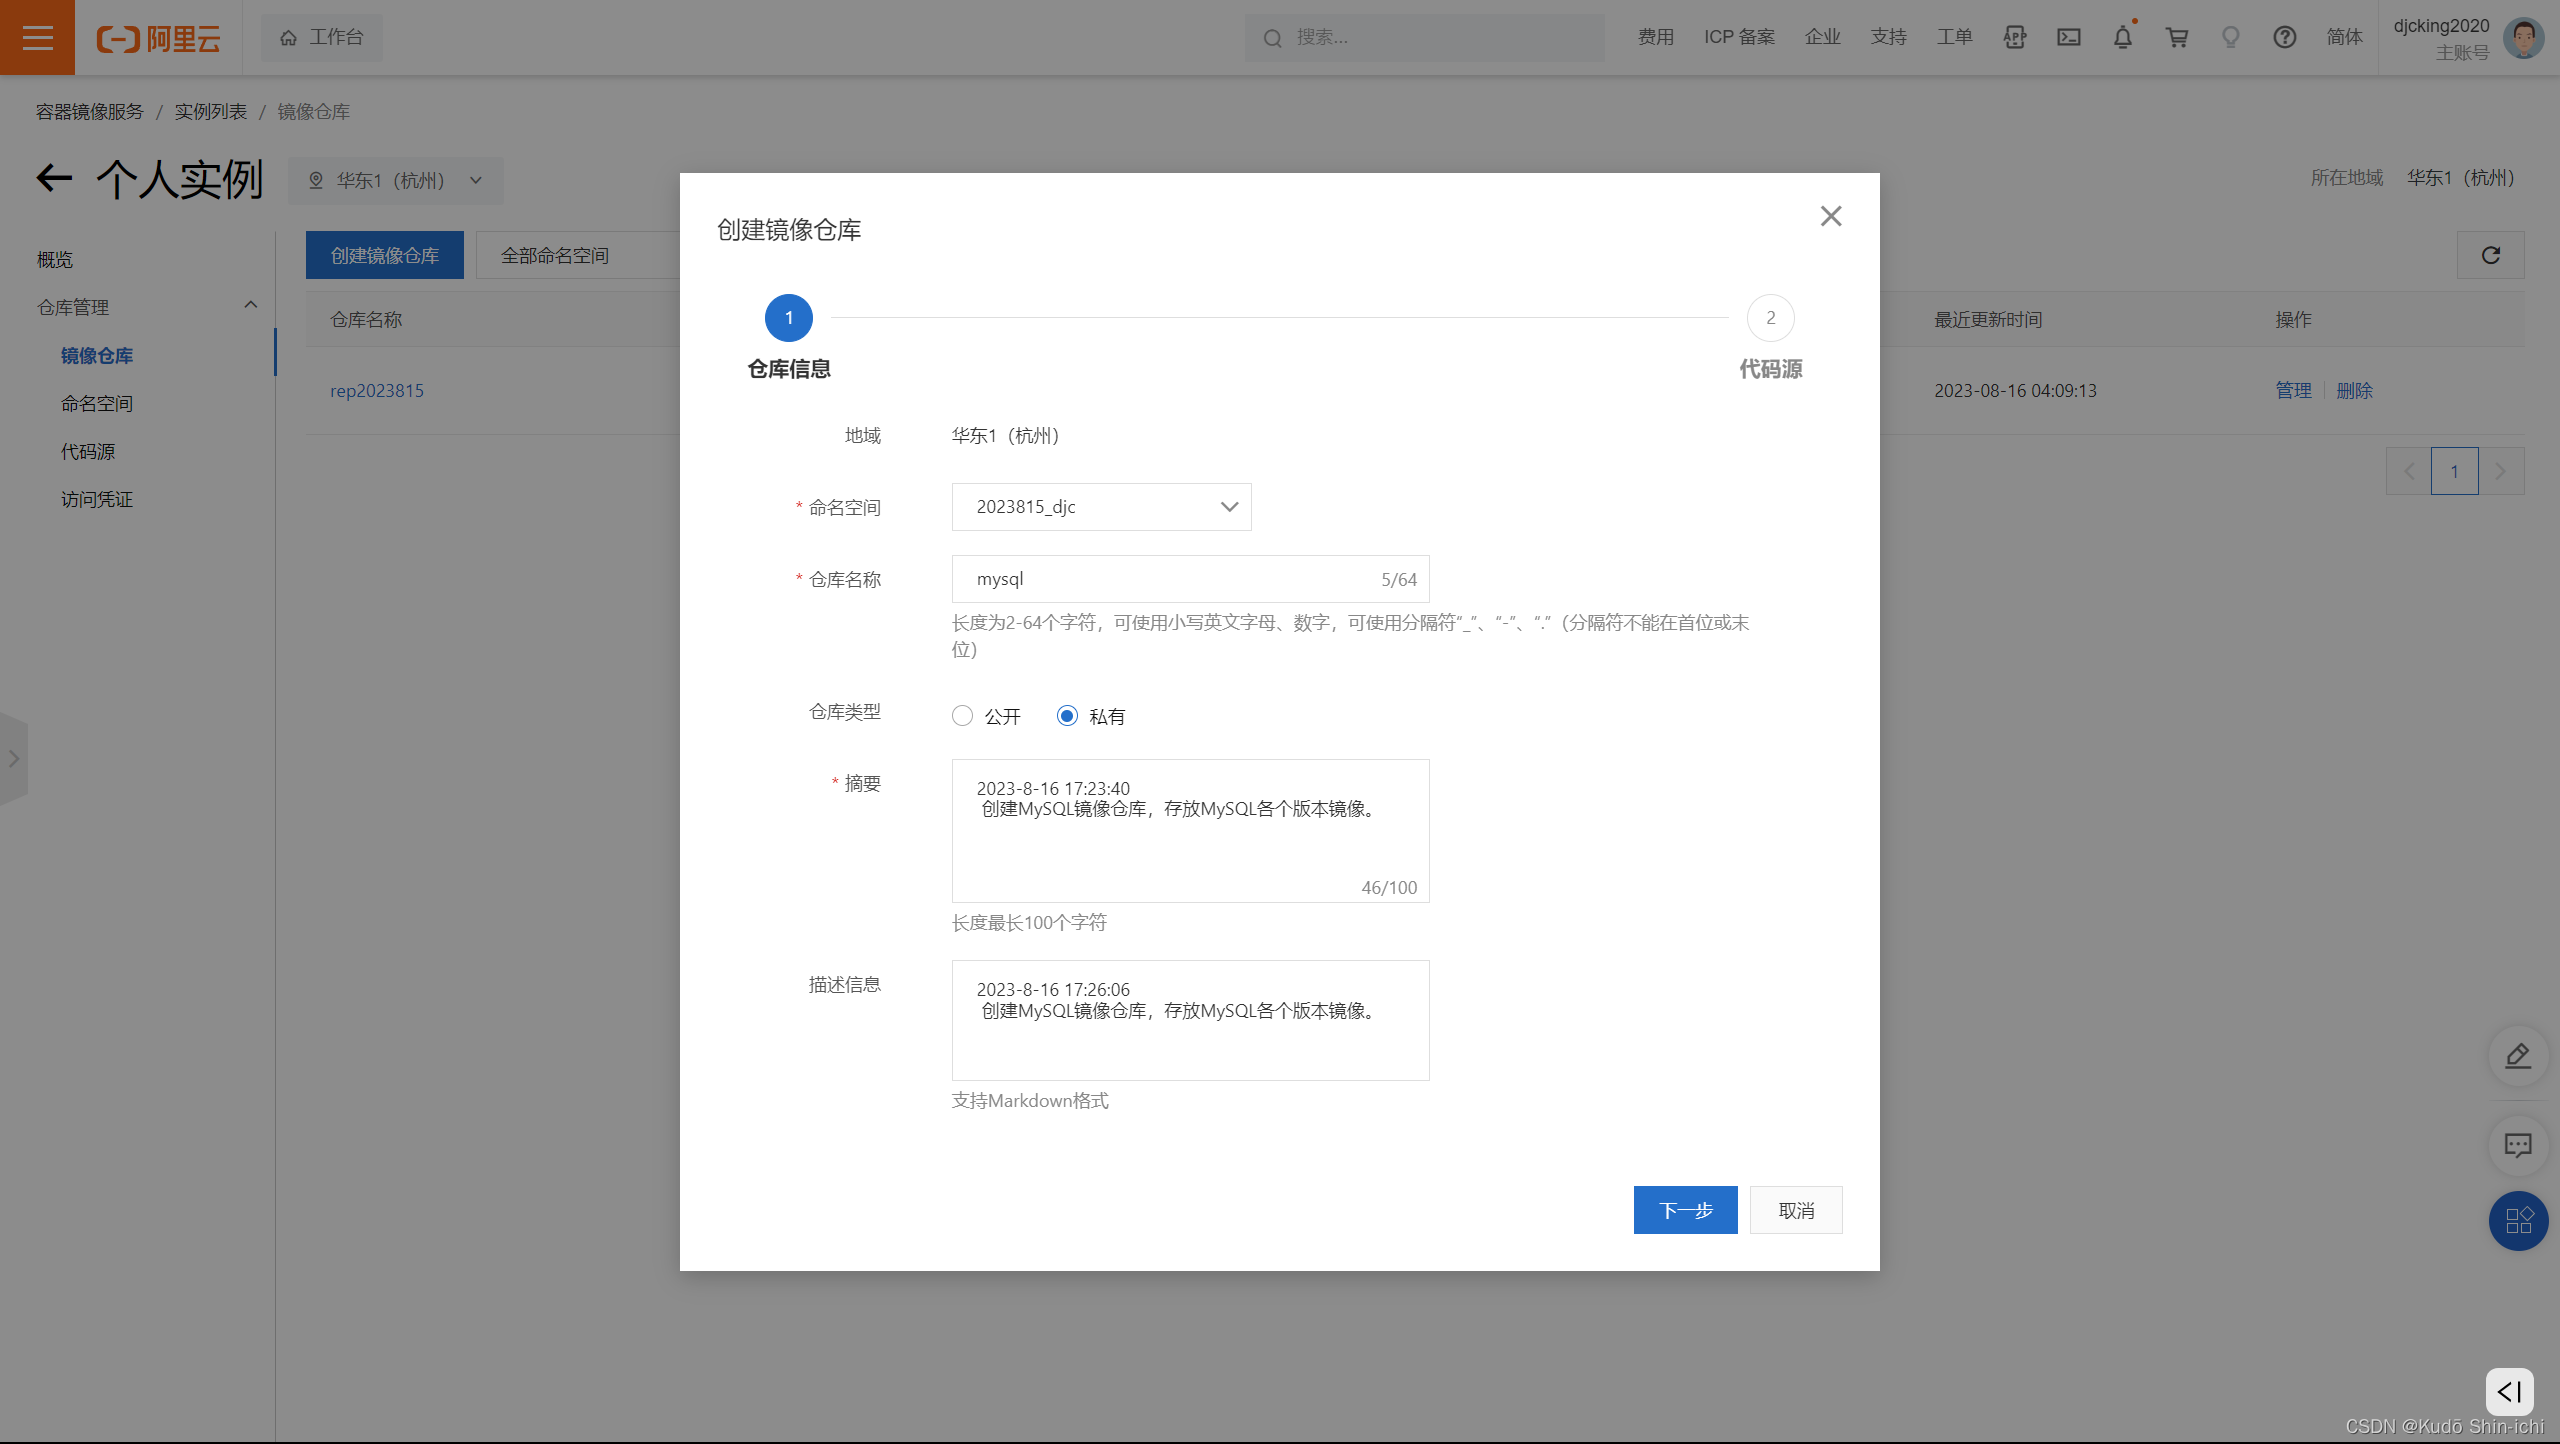Open the 命名空间 dropdown 2023815_djc
The height and width of the screenshot is (1444, 2560).
click(1101, 507)
